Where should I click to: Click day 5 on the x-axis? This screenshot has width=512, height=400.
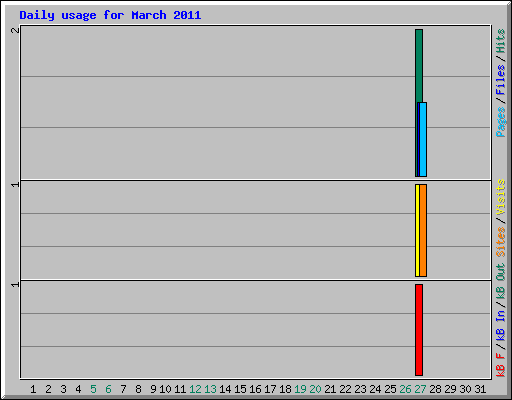point(93,389)
